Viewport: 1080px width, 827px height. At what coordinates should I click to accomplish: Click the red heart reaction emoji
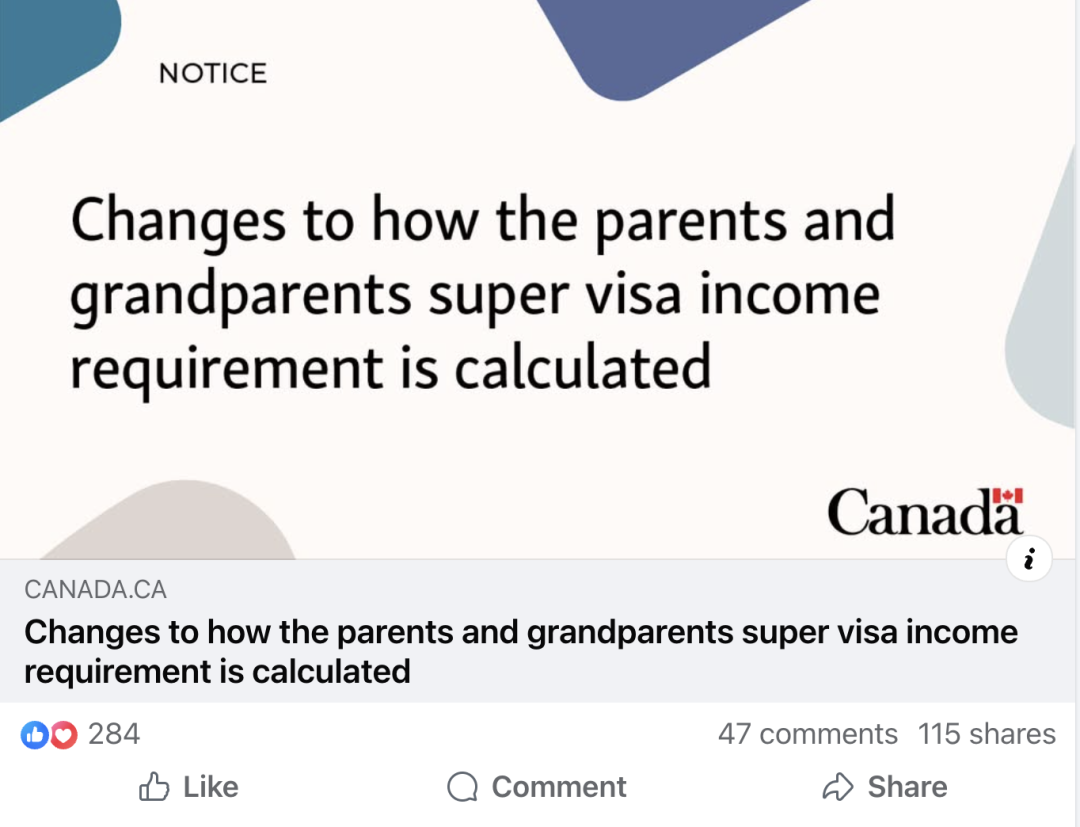63,735
